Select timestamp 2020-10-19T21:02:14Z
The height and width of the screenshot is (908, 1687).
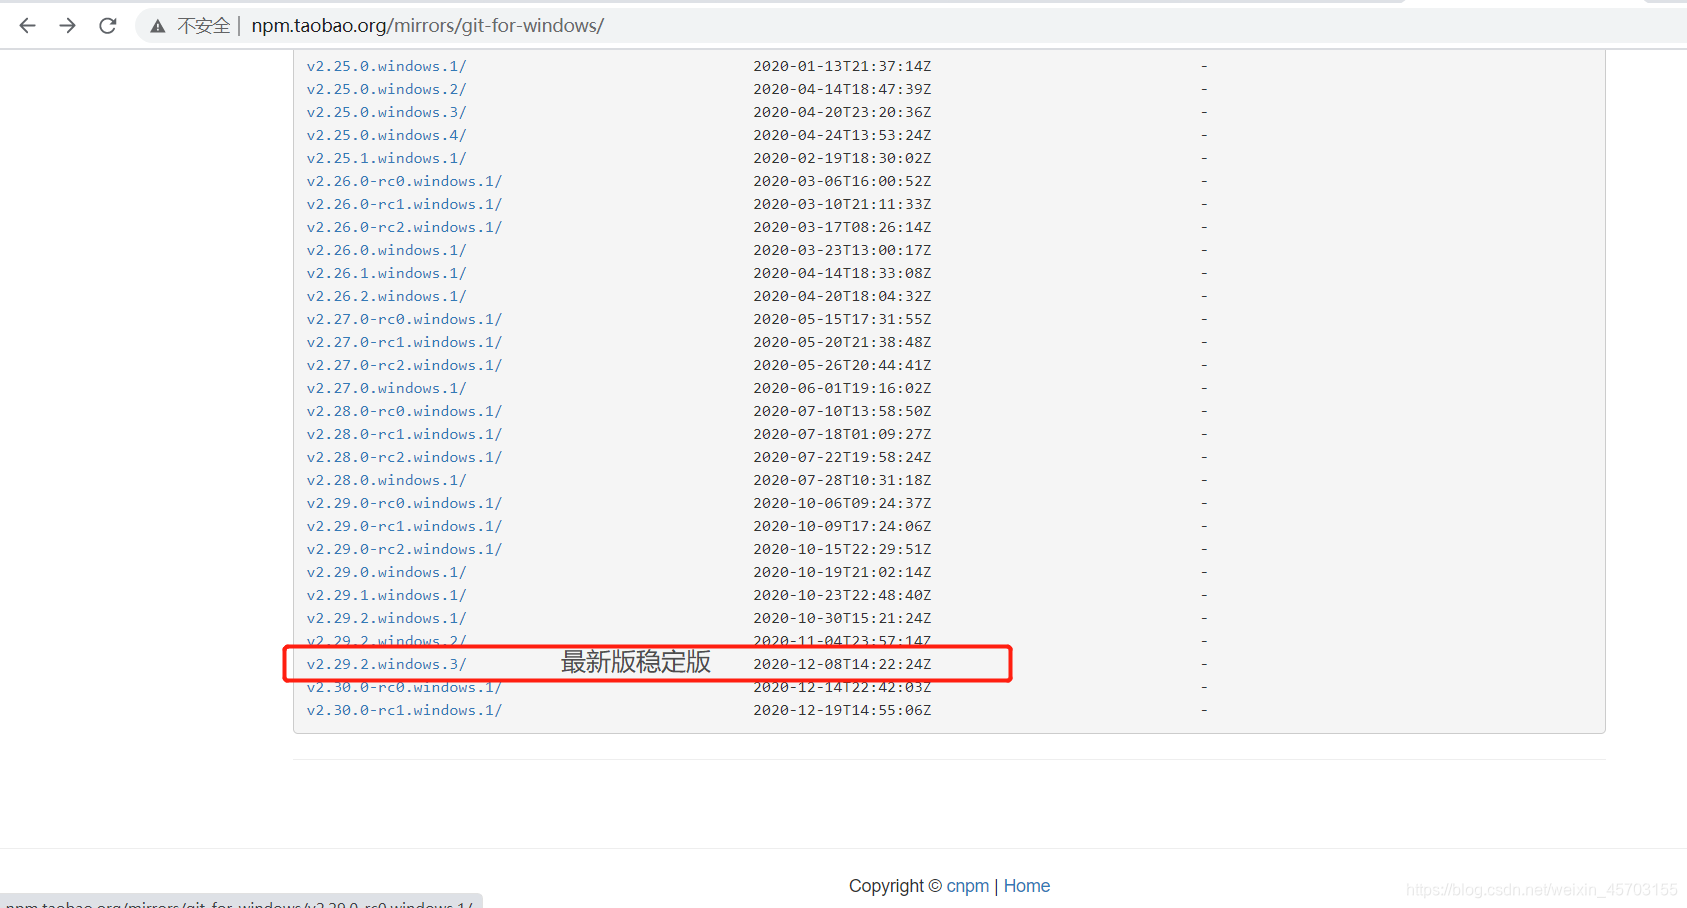click(842, 572)
